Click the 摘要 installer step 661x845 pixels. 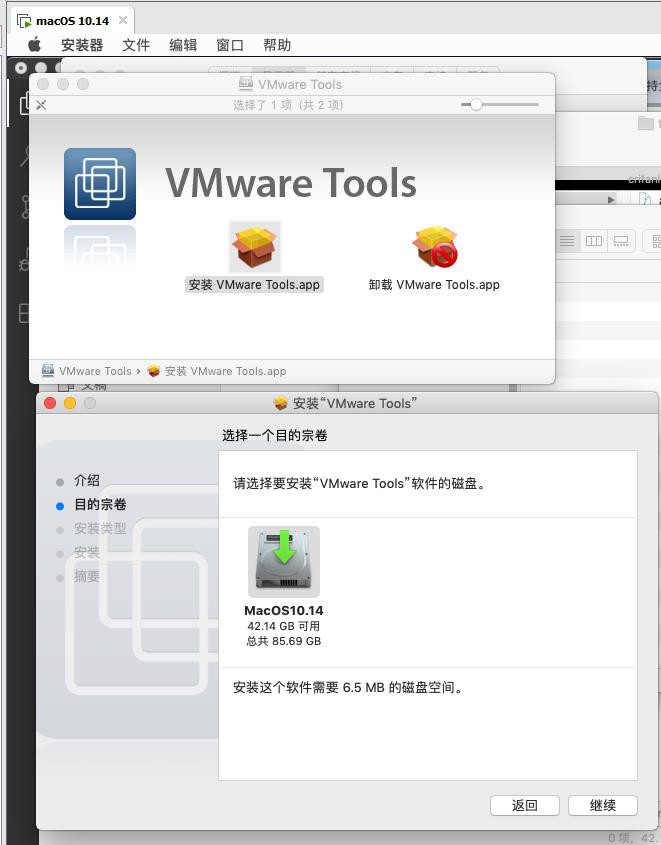click(87, 577)
